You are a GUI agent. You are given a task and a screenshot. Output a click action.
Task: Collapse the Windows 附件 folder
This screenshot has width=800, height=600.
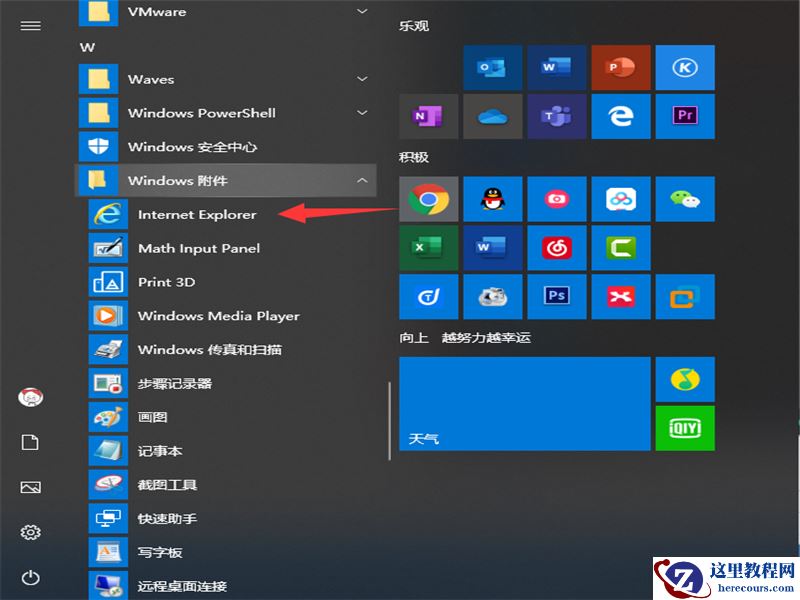362,180
